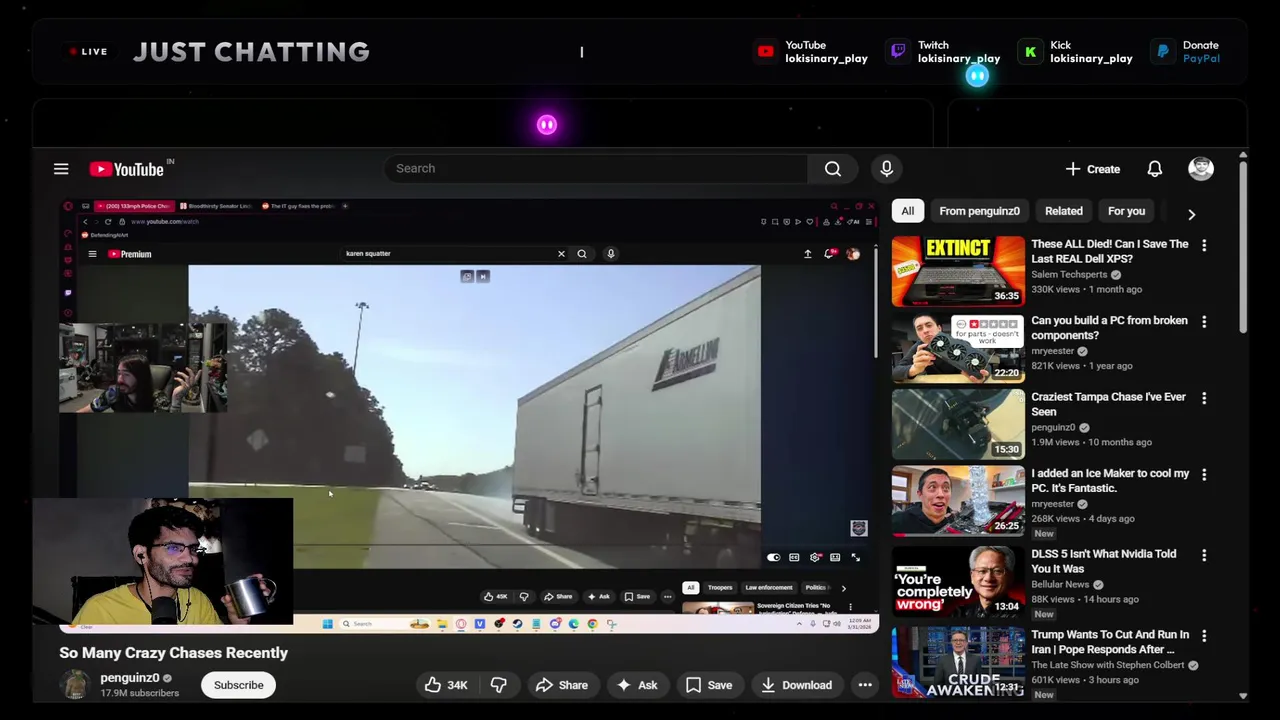Like the video with 34K likes
Screen dimensions: 1280x720
[x=446, y=685]
